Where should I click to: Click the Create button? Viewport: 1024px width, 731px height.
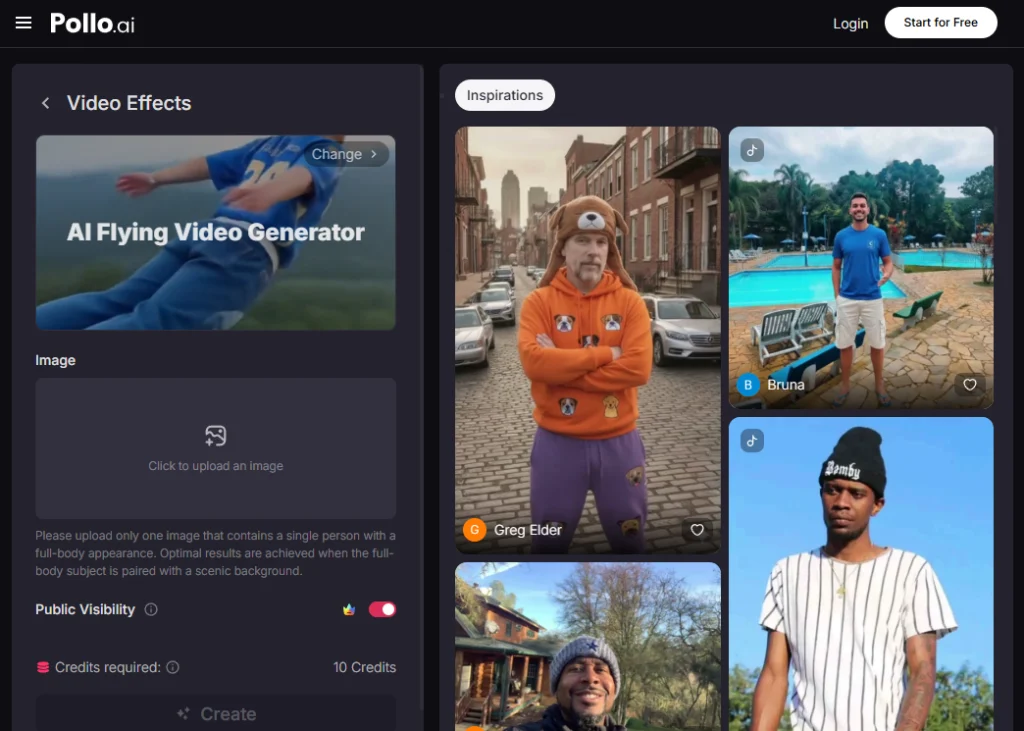(x=216, y=714)
